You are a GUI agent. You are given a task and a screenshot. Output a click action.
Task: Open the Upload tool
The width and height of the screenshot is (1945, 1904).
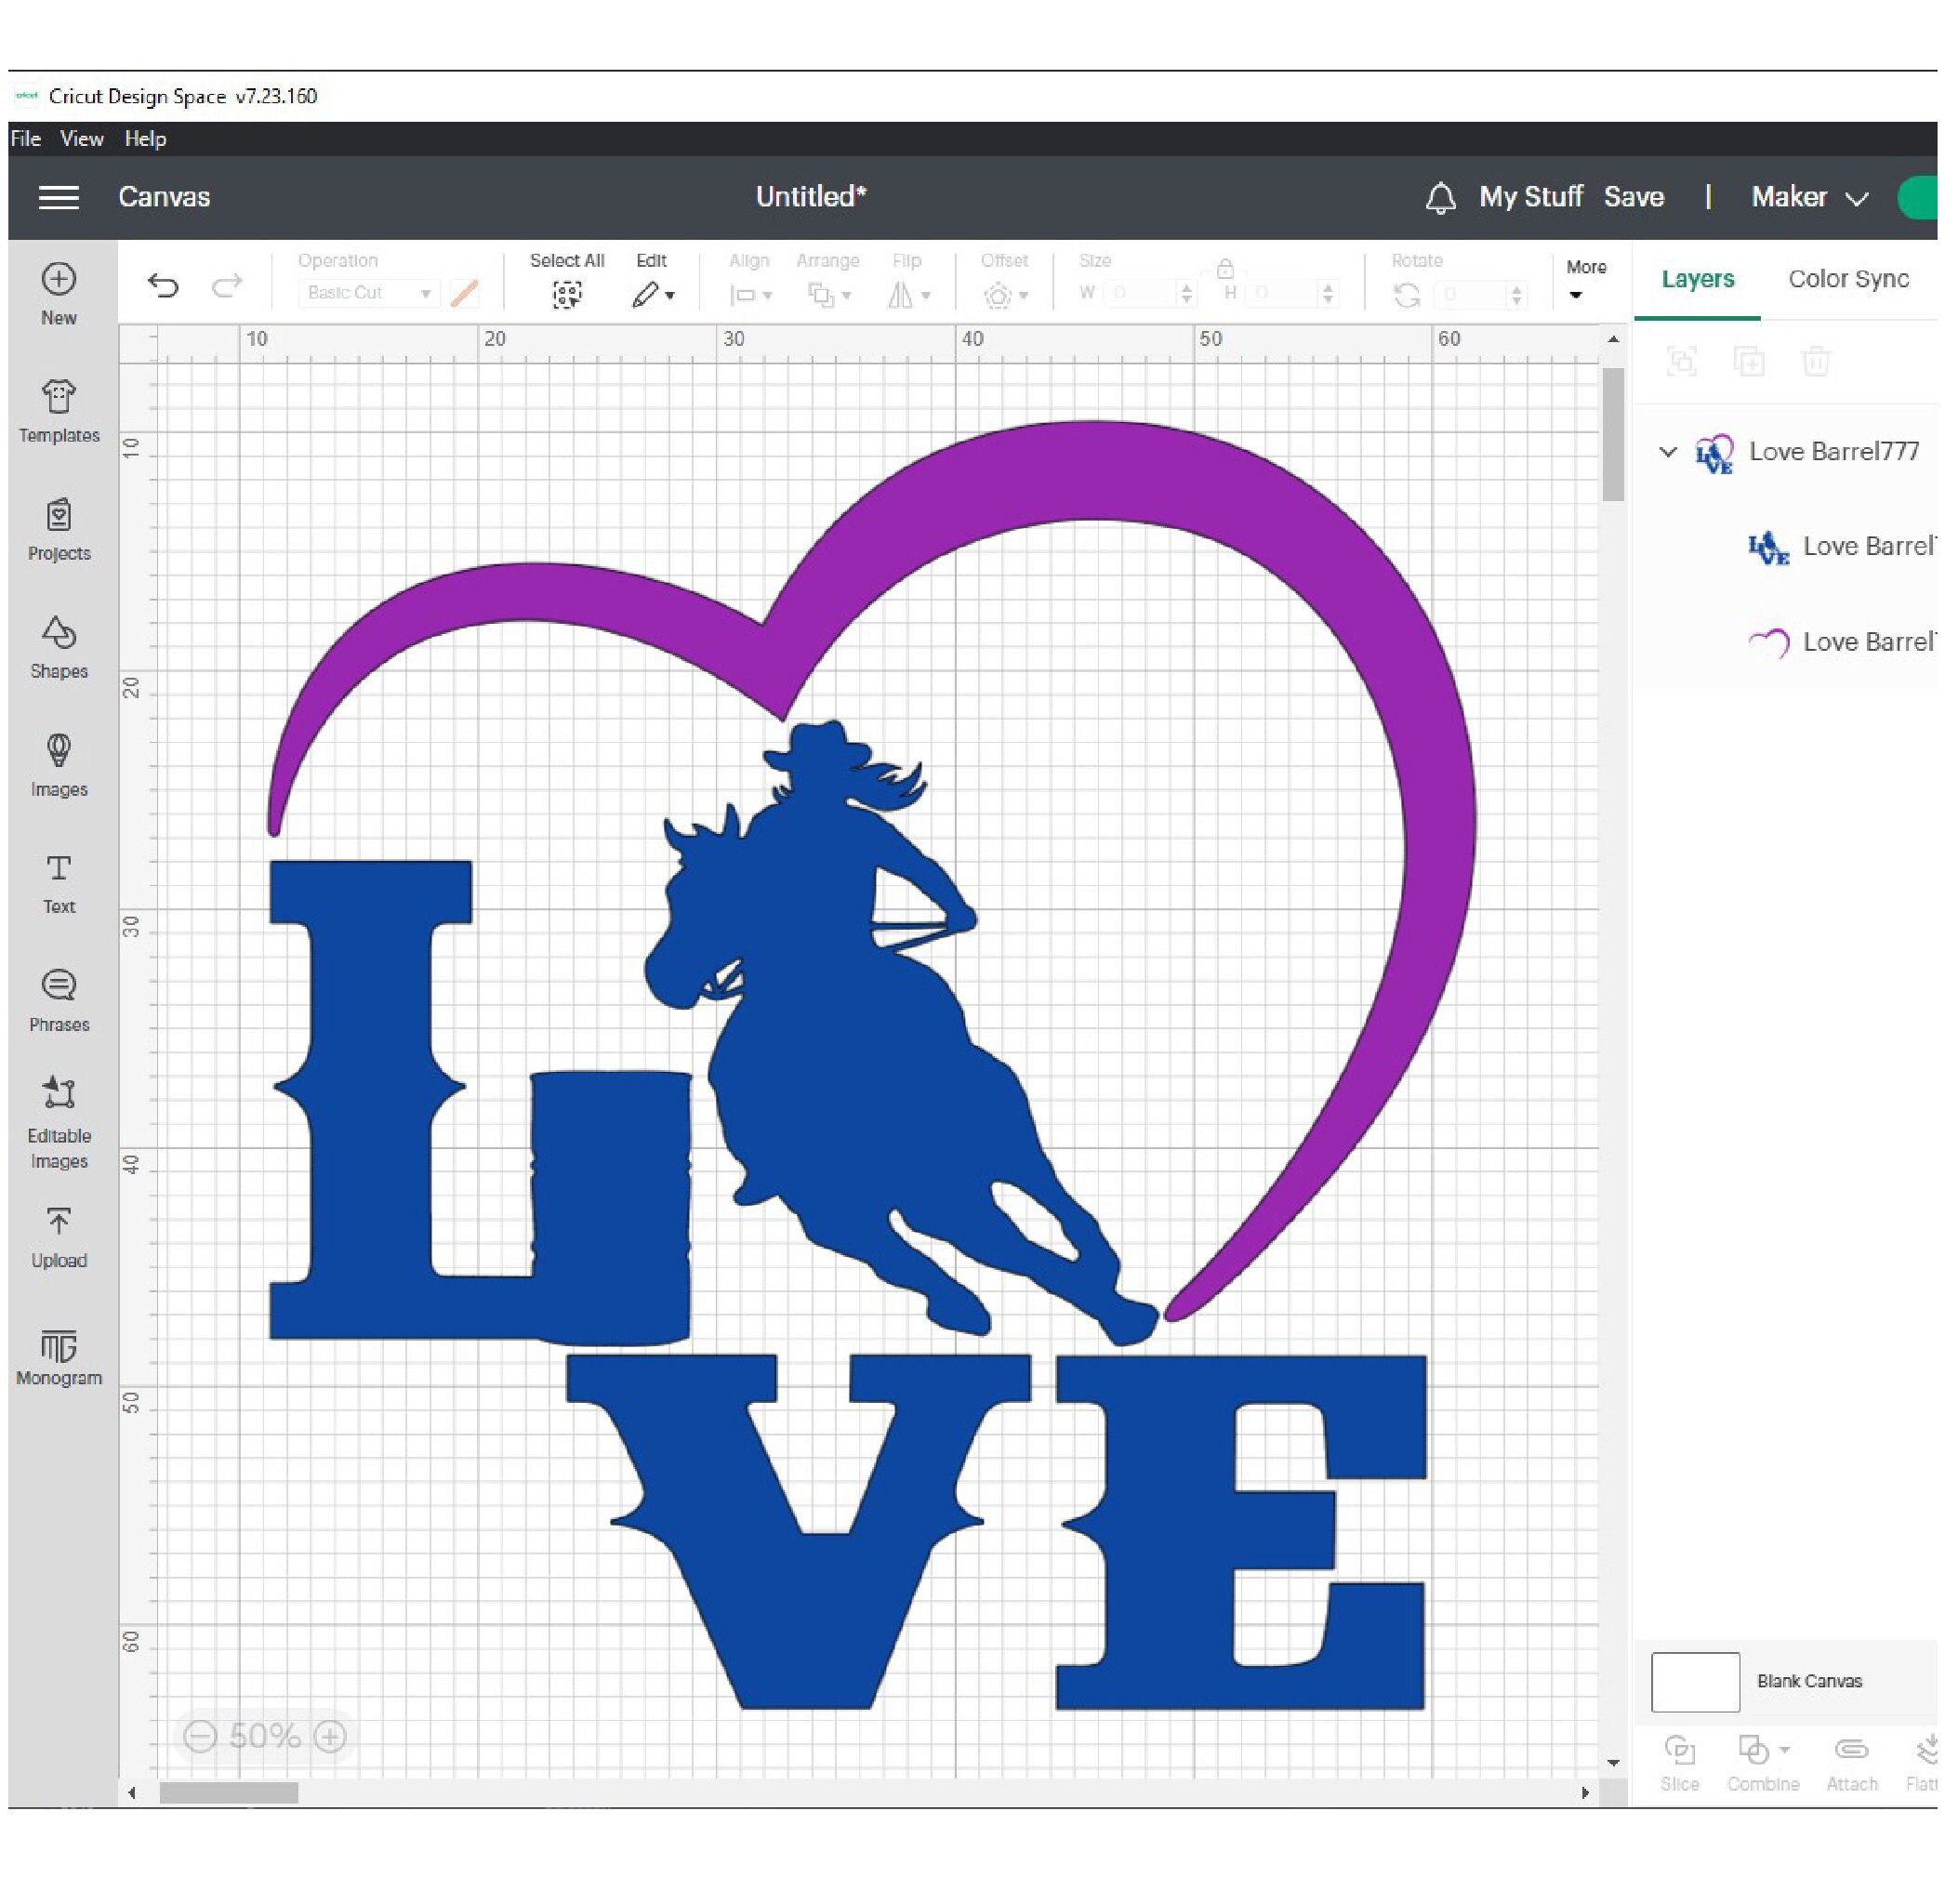[x=59, y=1238]
